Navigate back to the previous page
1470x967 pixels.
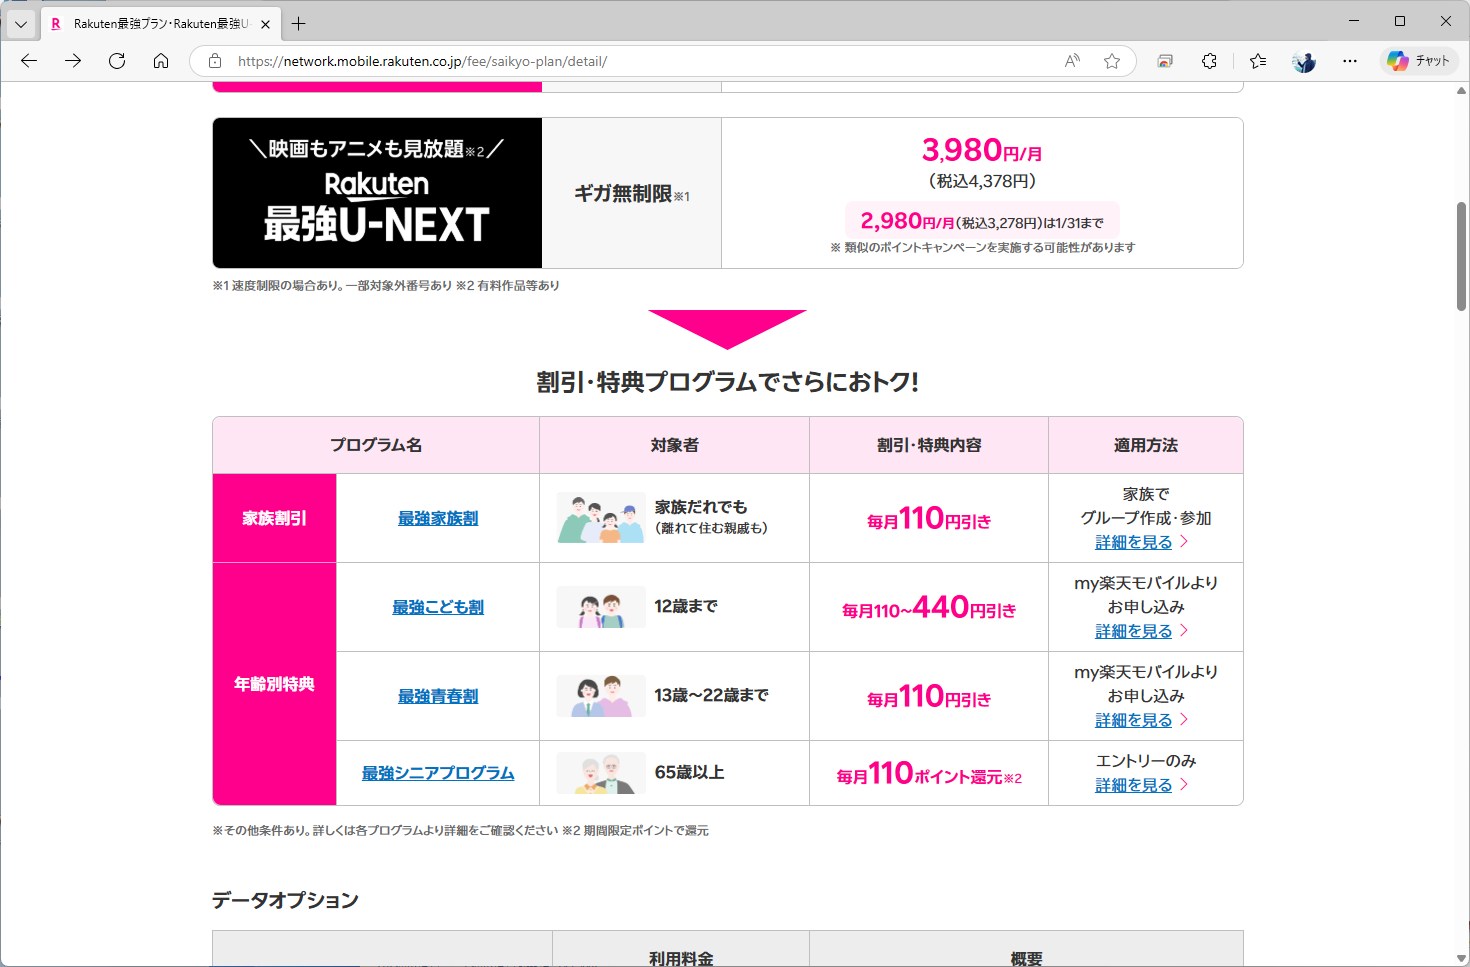(x=29, y=60)
